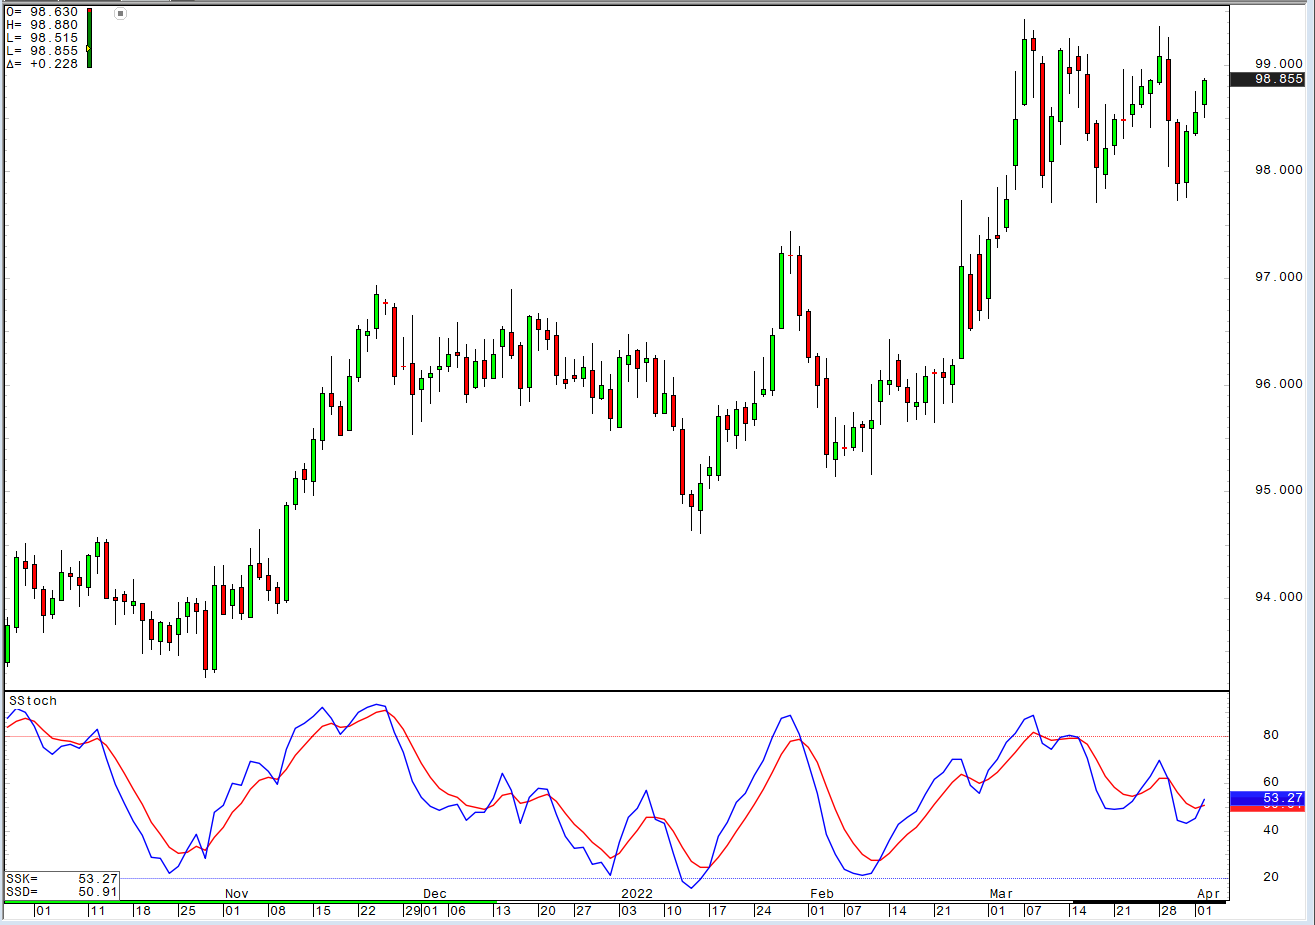Click the SSK= 53.27 readout
The image size is (1315, 925).
click(x=62, y=879)
